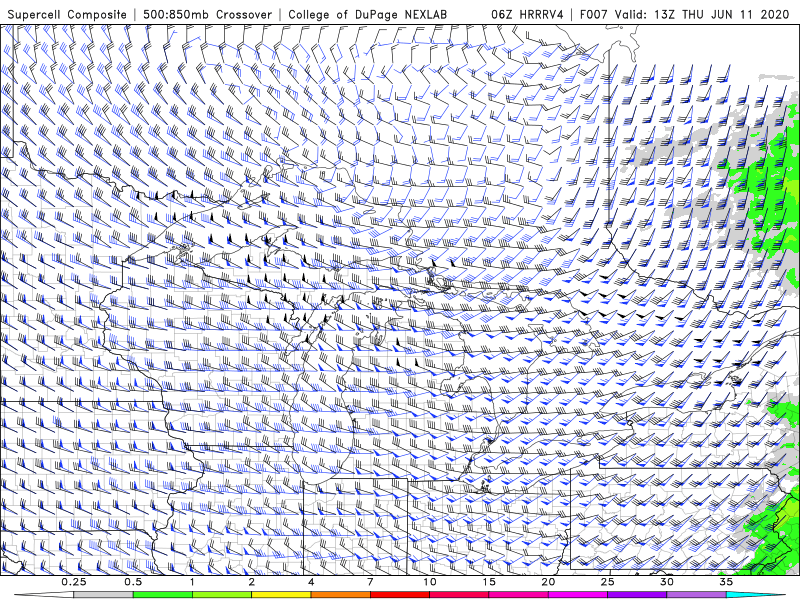The width and height of the screenshot is (800, 600).
Task: Click the "06Z HRRRV4" model run label
Action: tap(527, 15)
